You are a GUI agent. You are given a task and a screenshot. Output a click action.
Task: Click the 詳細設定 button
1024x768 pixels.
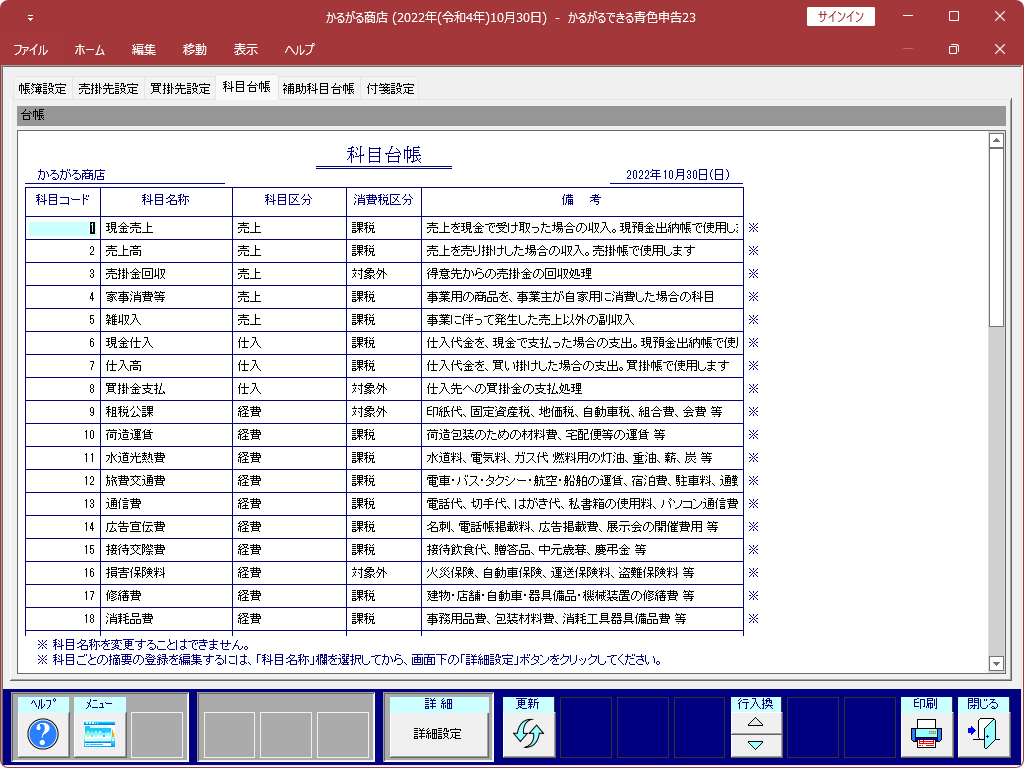click(438, 734)
